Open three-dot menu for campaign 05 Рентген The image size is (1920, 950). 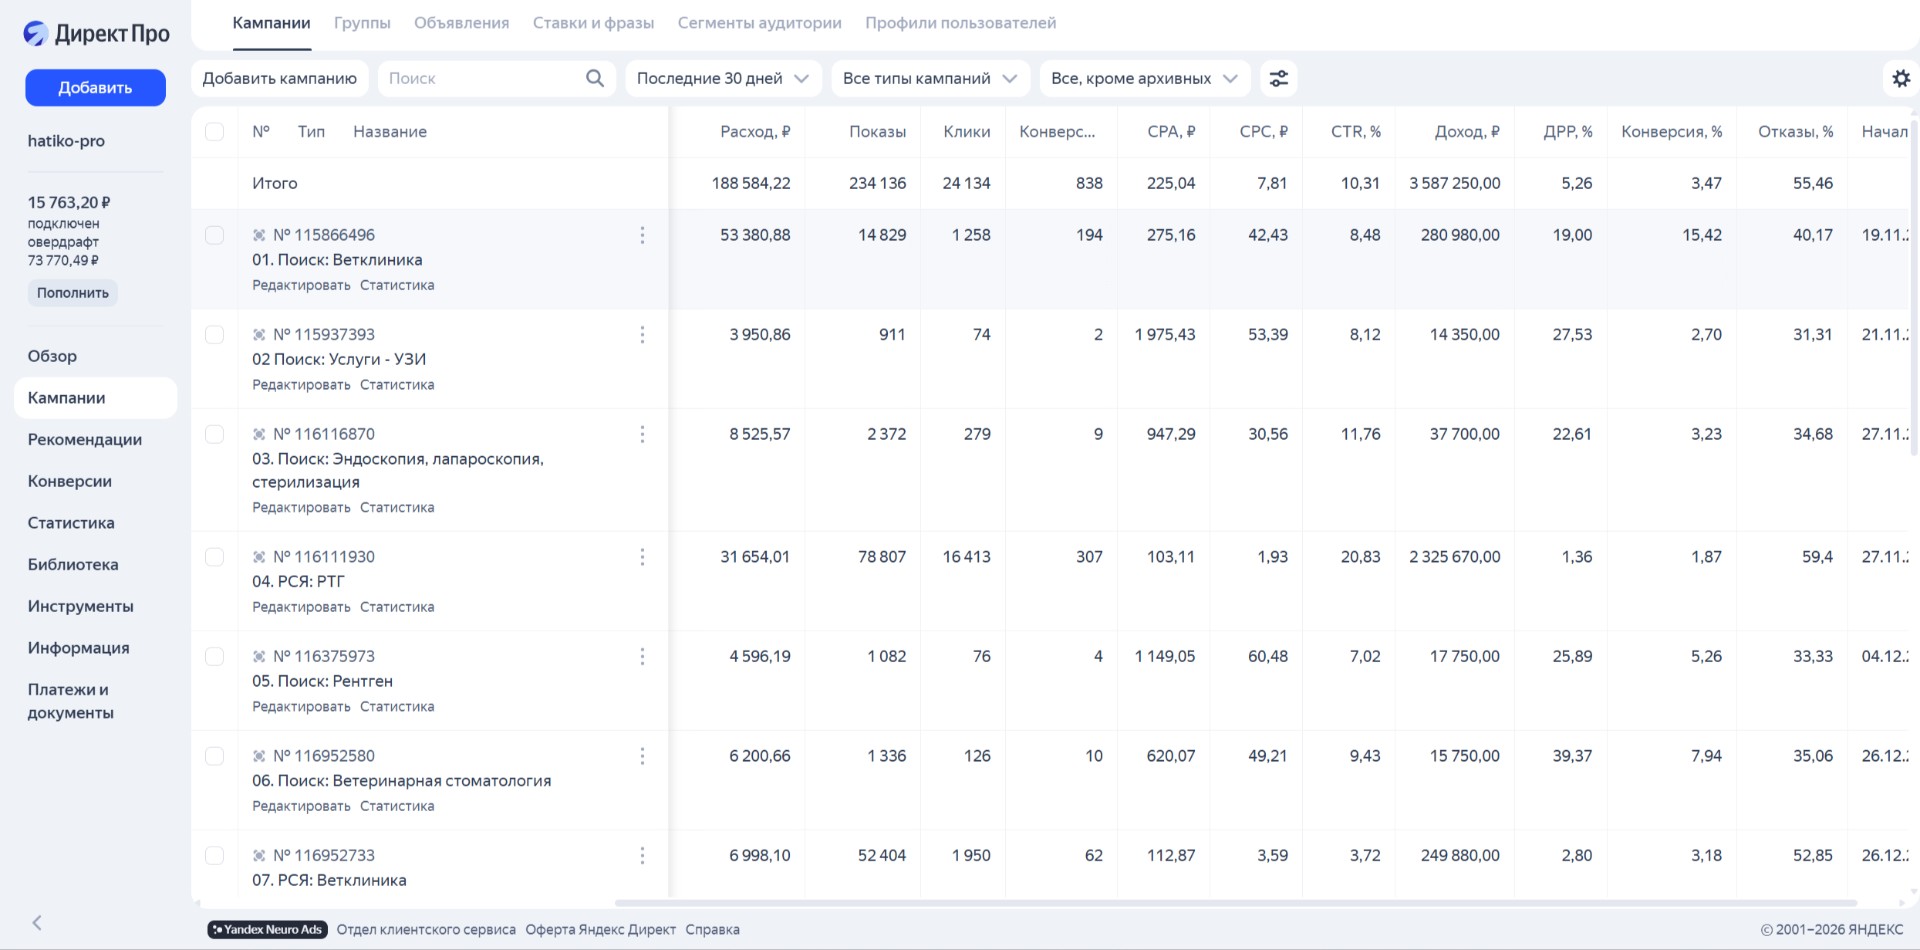point(642,656)
